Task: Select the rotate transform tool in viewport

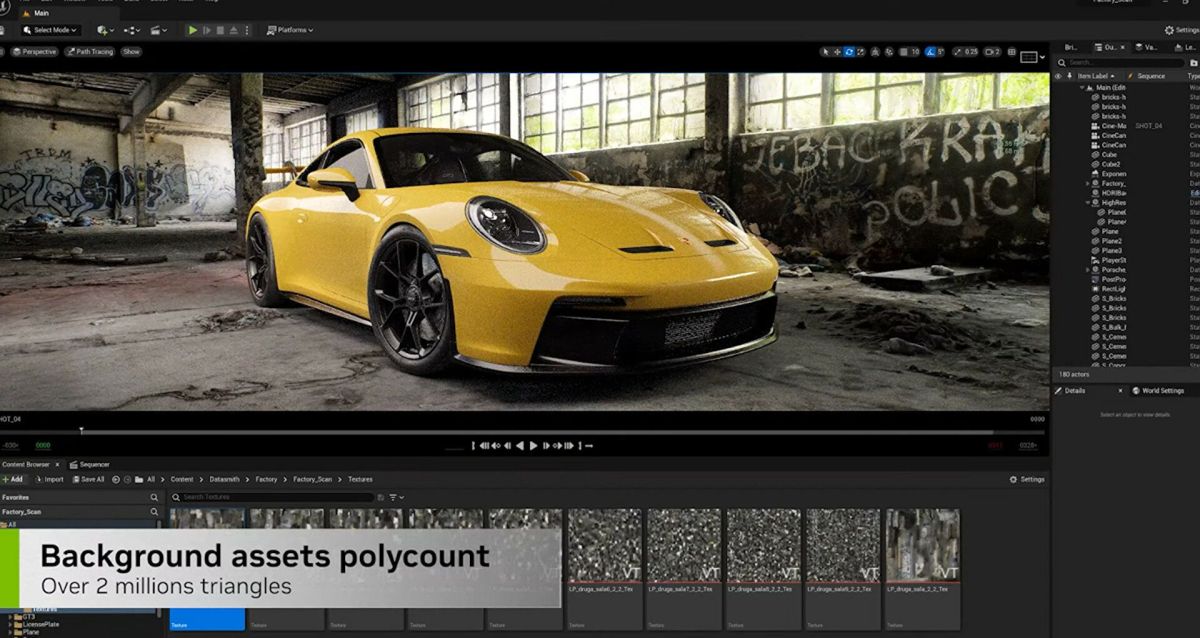Action: click(849, 52)
